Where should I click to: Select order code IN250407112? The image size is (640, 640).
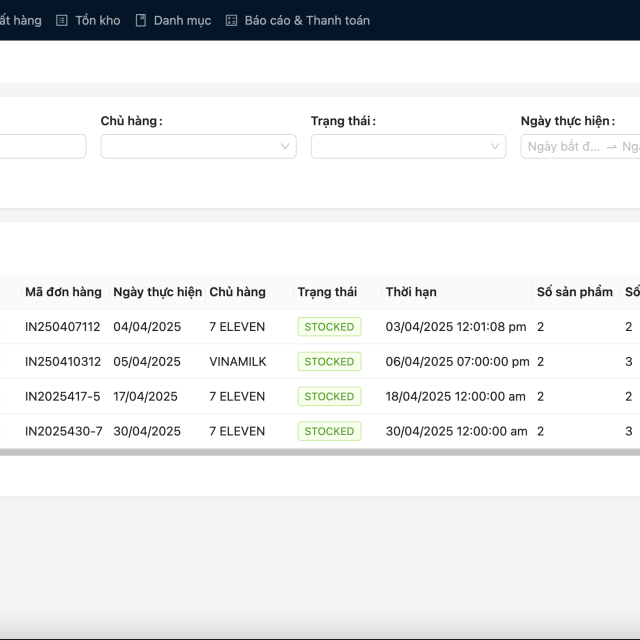click(62, 327)
